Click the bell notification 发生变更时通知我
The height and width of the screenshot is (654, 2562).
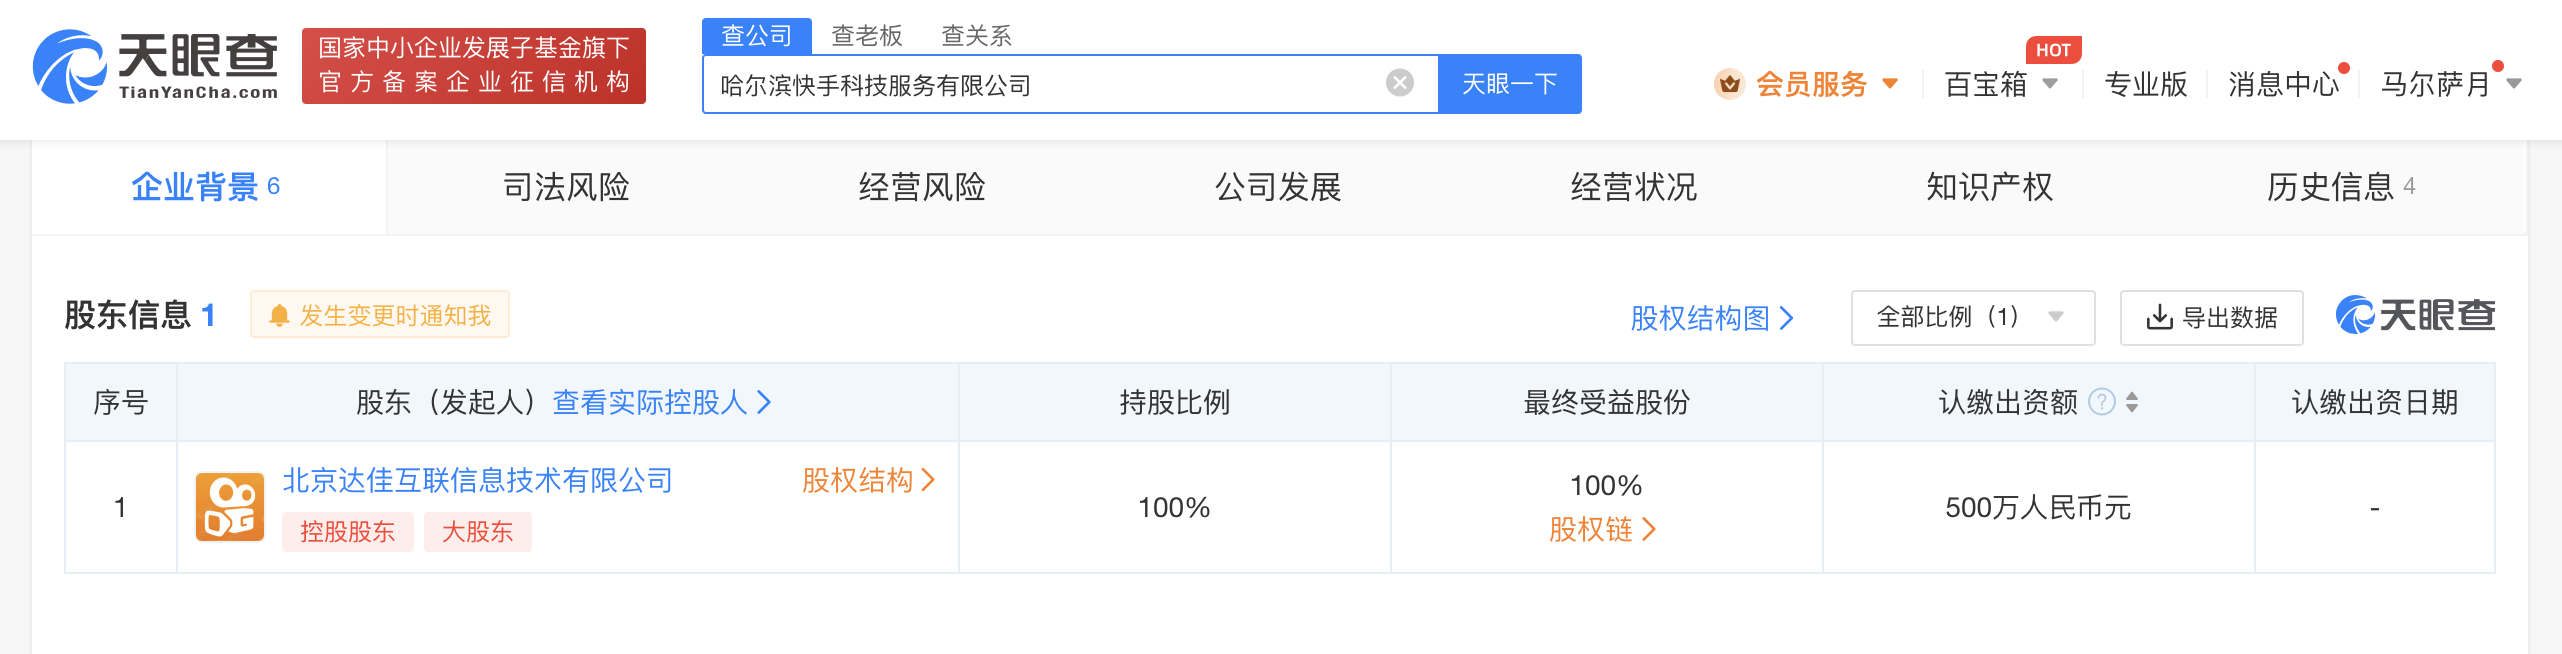click(x=380, y=315)
